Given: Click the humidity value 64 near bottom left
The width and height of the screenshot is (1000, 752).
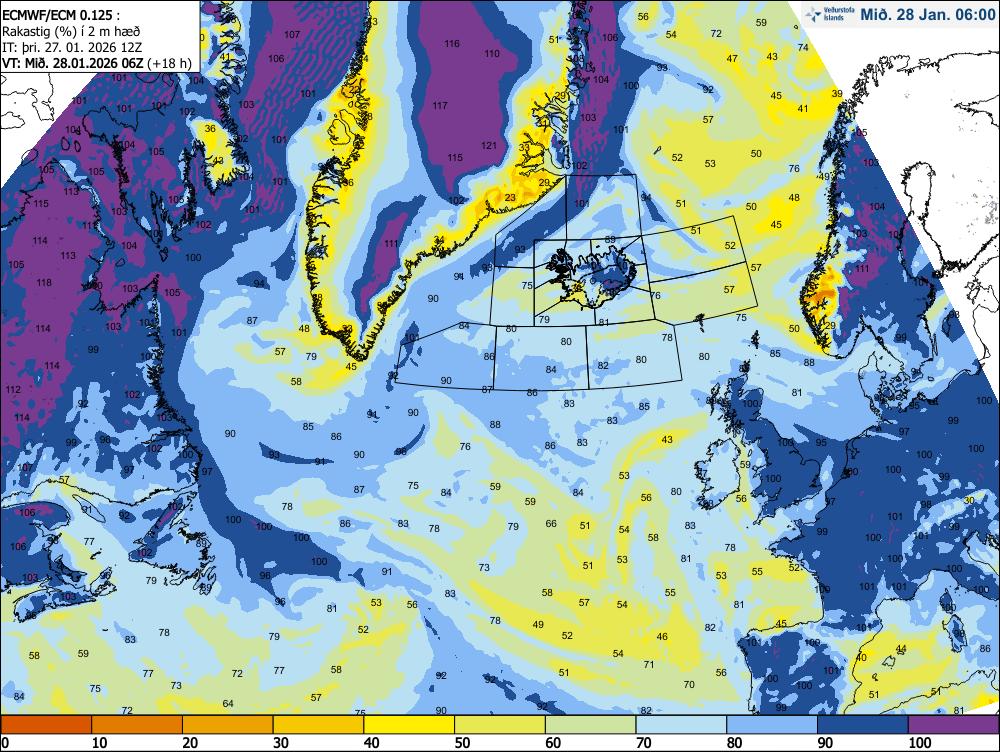Looking at the screenshot, I should [228, 704].
